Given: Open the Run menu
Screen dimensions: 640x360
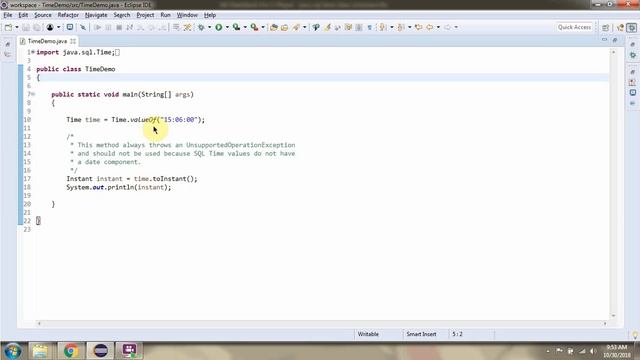Looking at the screenshot, I should point(165,15).
